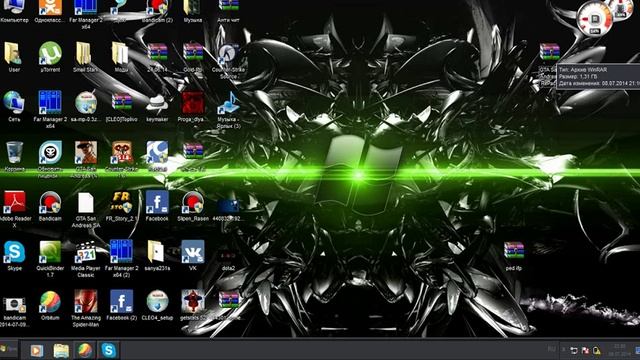Select the dota2 desktop icon
The image size is (640, 360).
[x=228, y=256]
